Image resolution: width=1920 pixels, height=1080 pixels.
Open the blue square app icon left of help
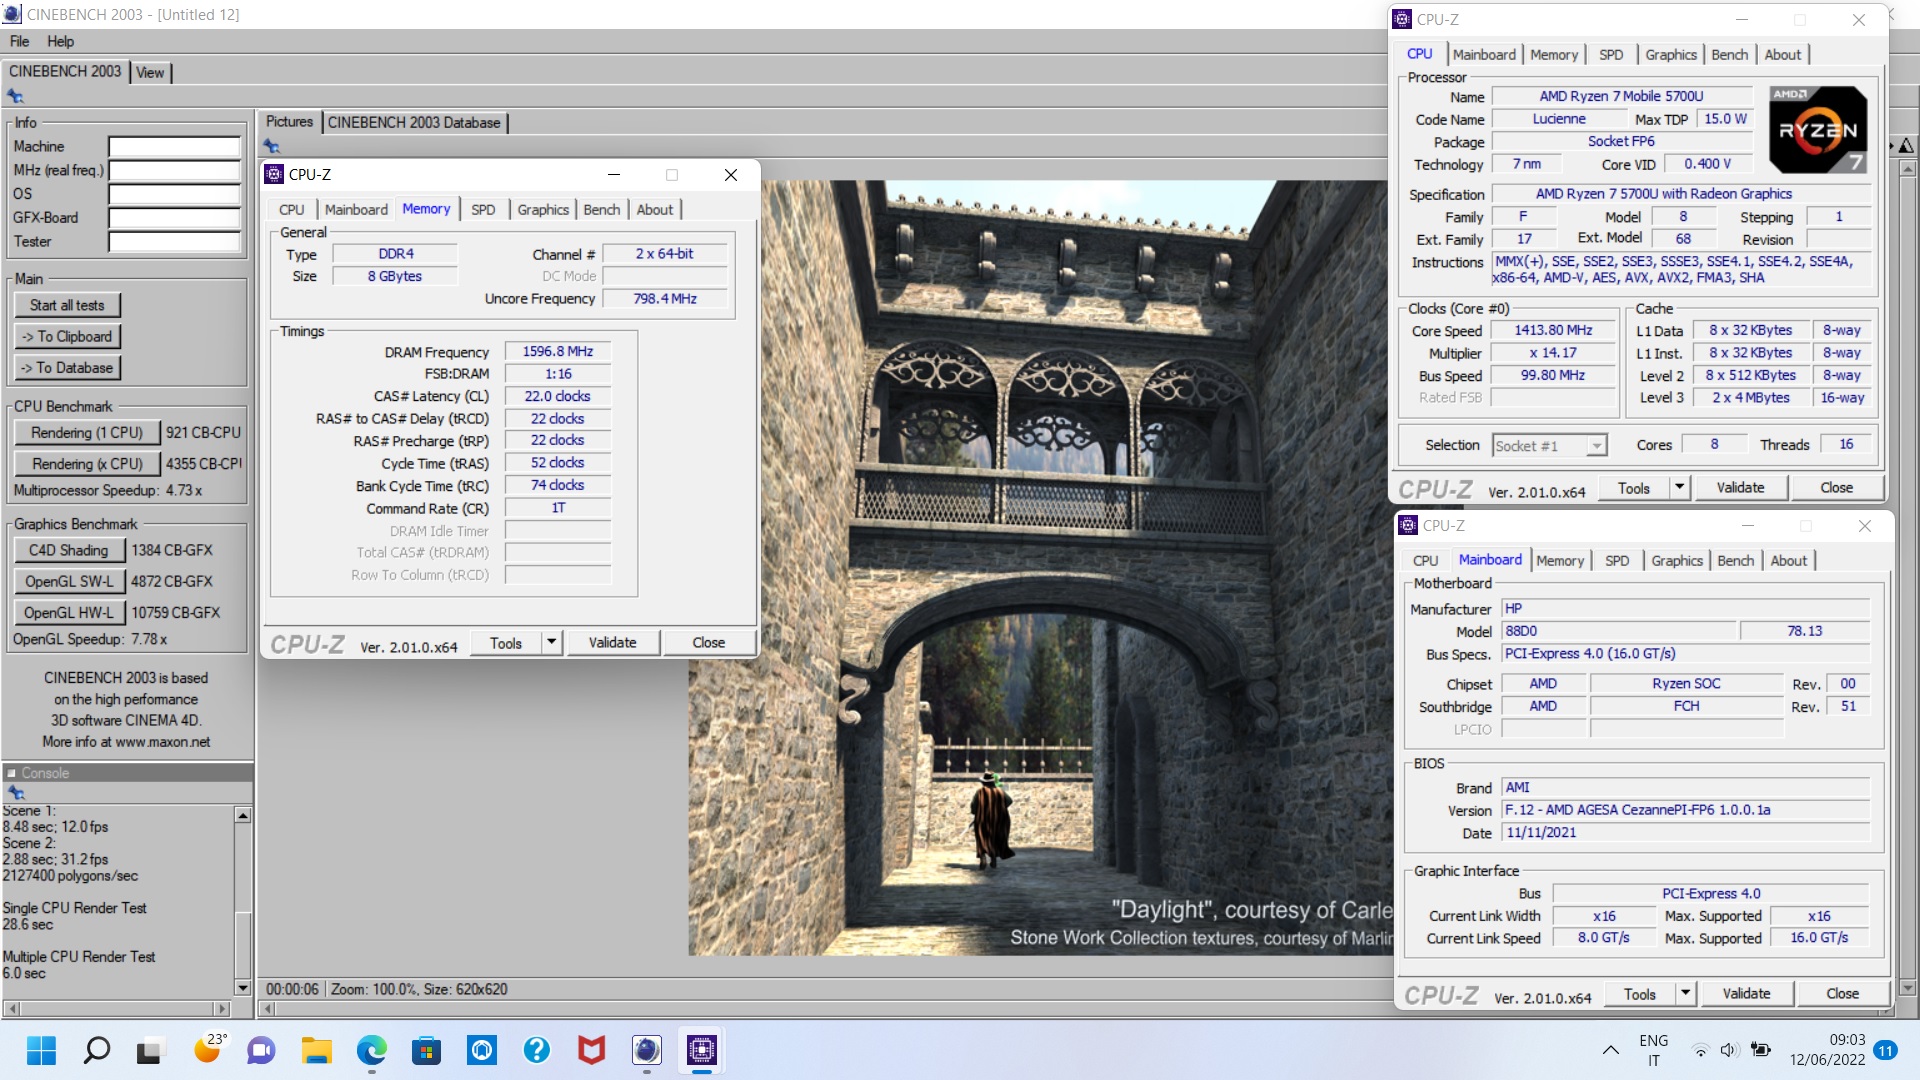[482, 1050]
